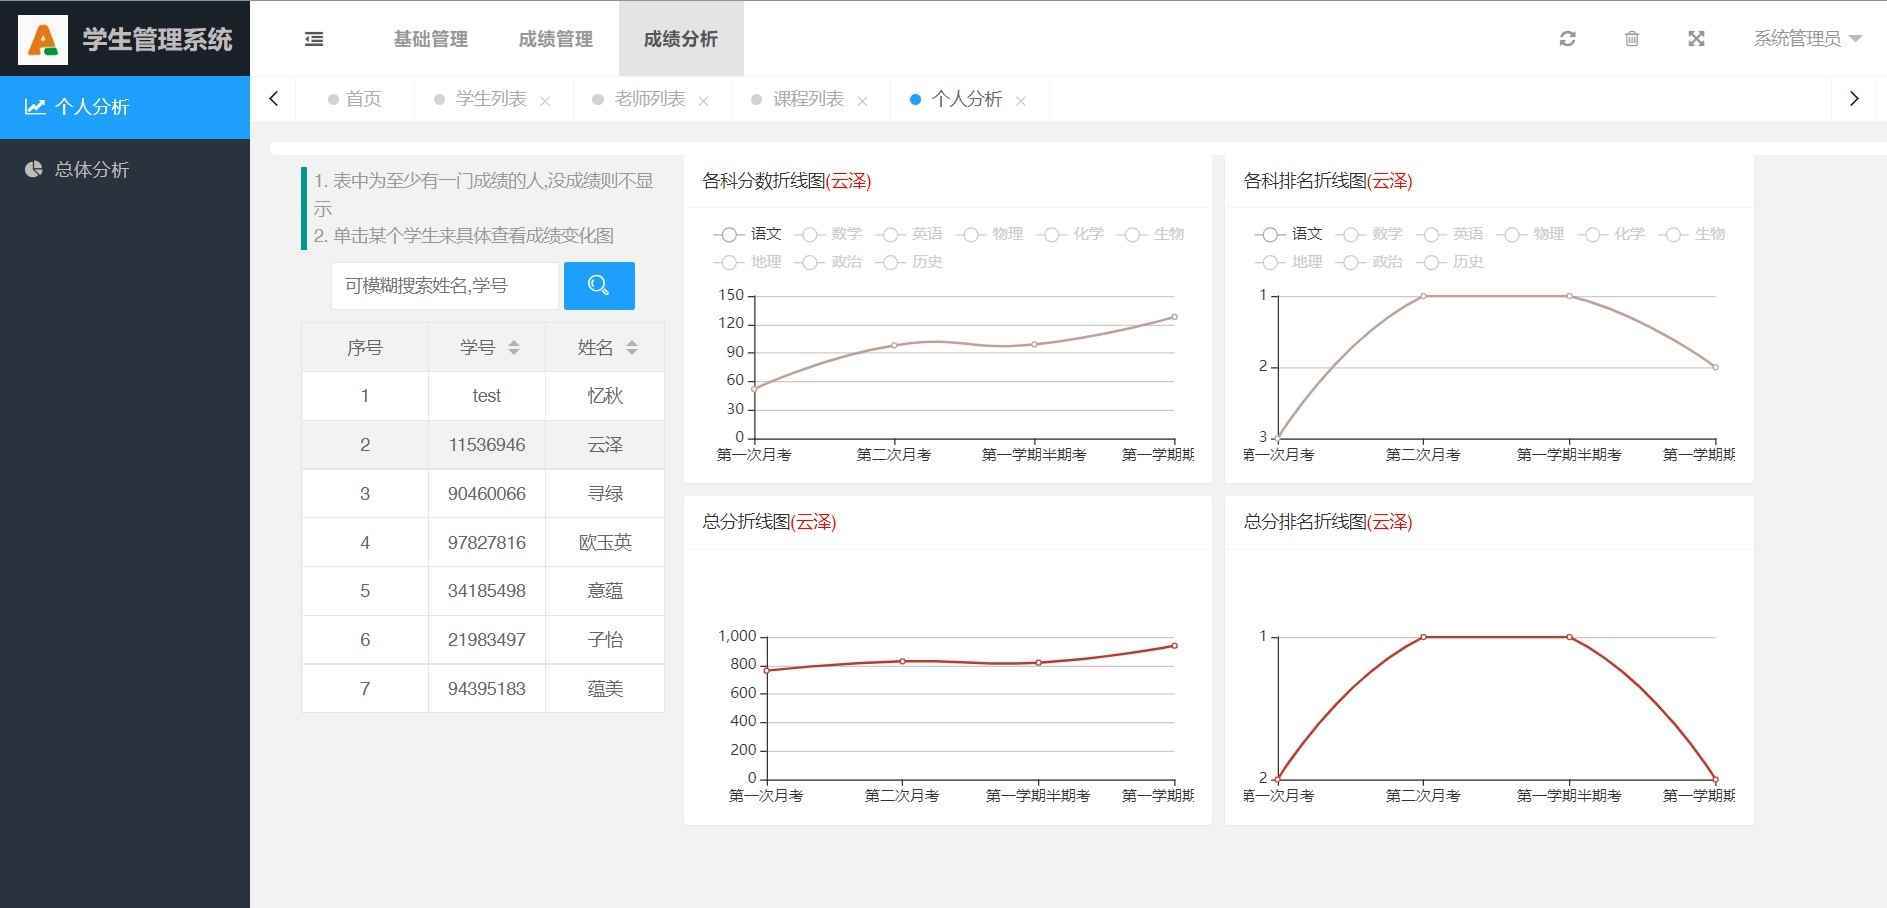Click student ID 90460066 cell

pyautogui.click(x=487, y=494)
